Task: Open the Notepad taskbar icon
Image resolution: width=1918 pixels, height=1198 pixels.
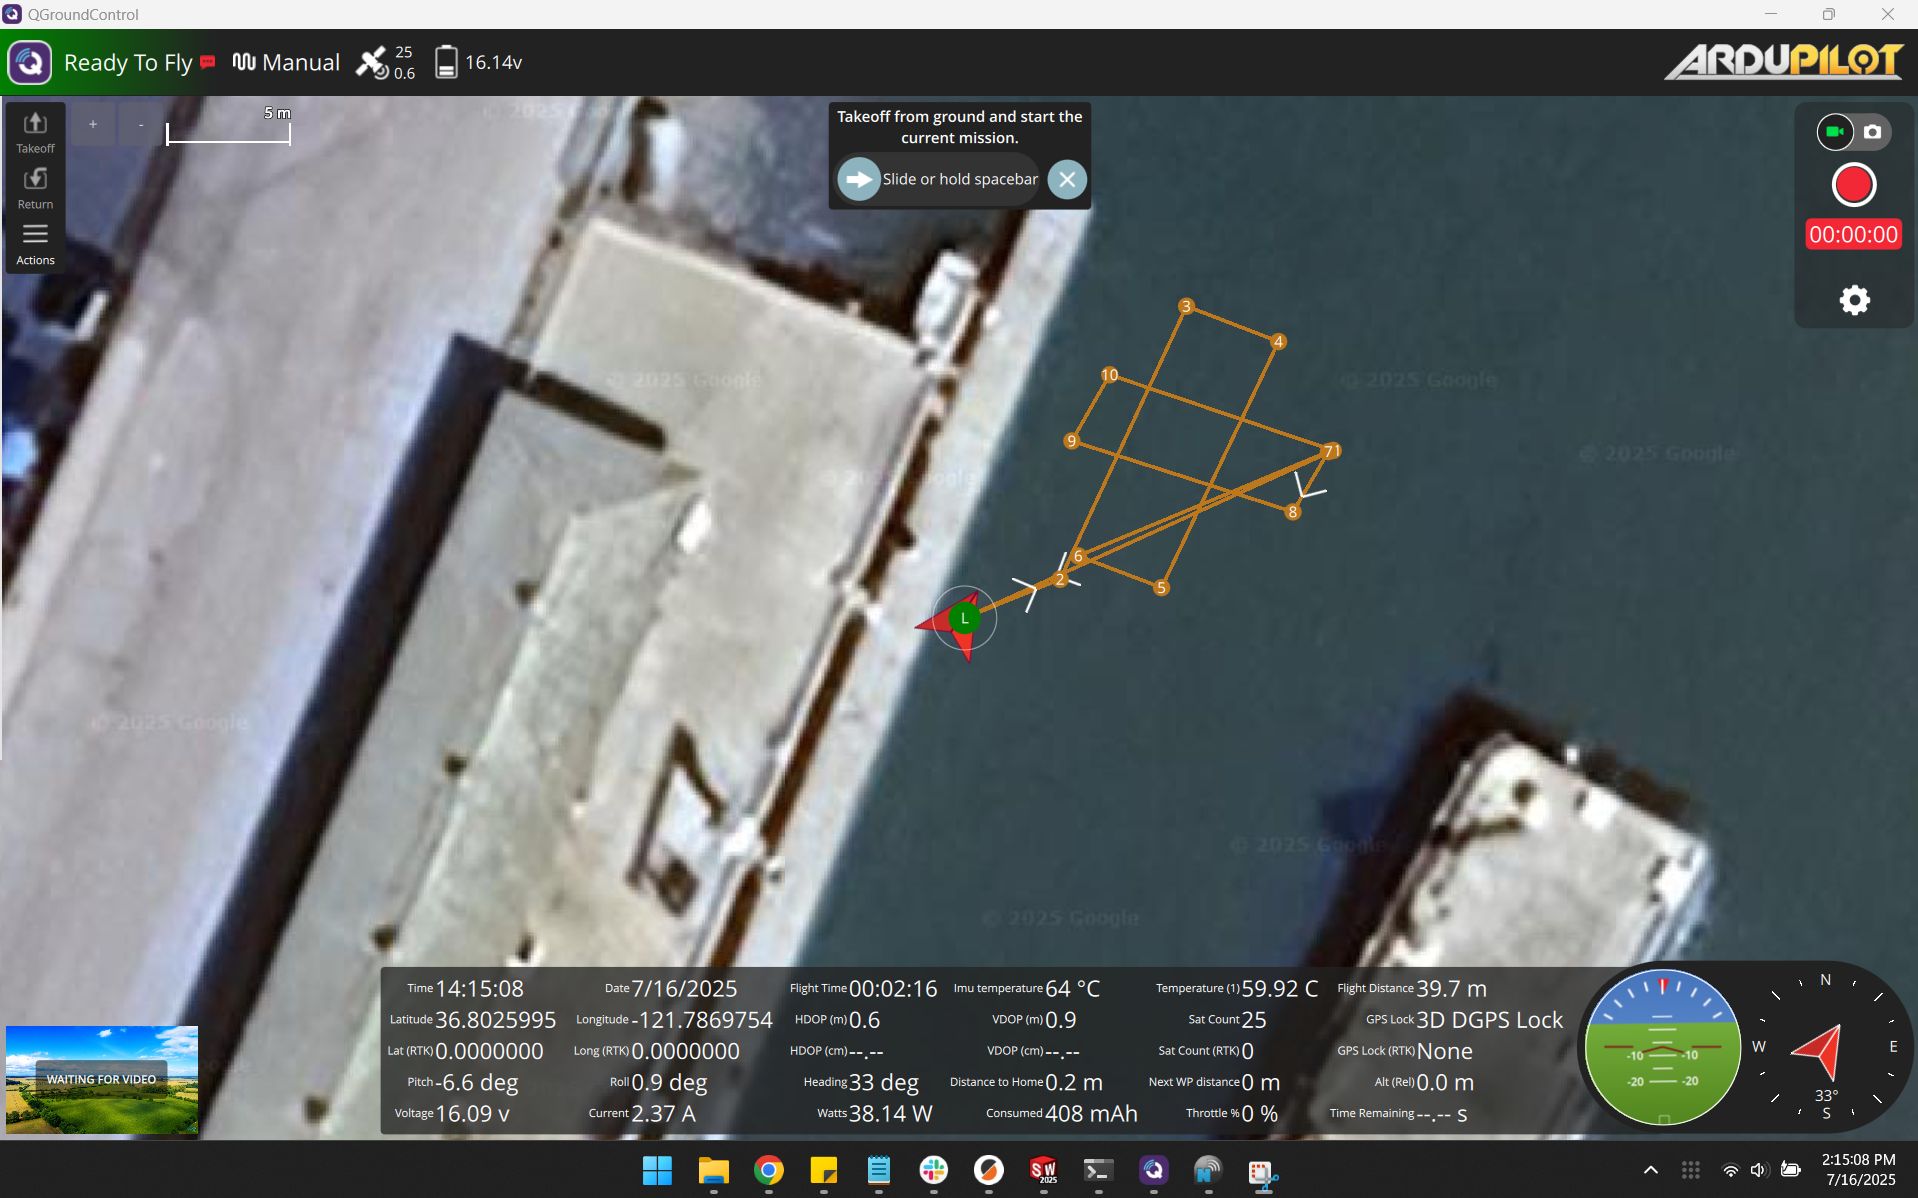Action: point(878,1170)
